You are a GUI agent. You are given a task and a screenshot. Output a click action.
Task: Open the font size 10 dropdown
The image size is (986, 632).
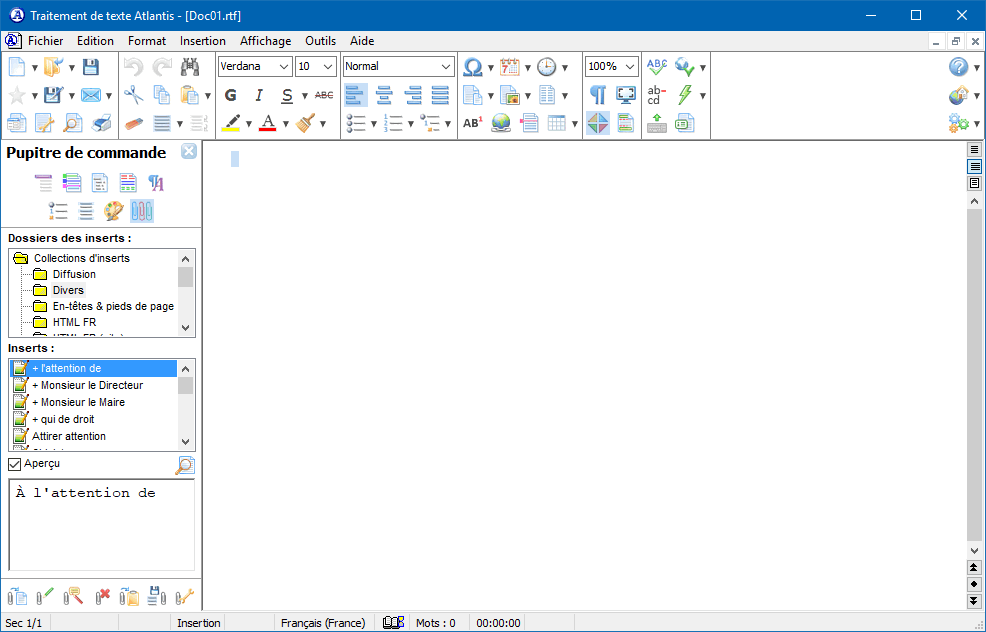(328, 67)
